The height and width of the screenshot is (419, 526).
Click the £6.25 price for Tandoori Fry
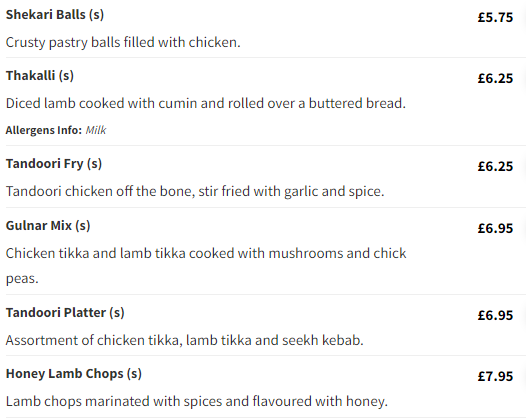(x=495, y=166)
